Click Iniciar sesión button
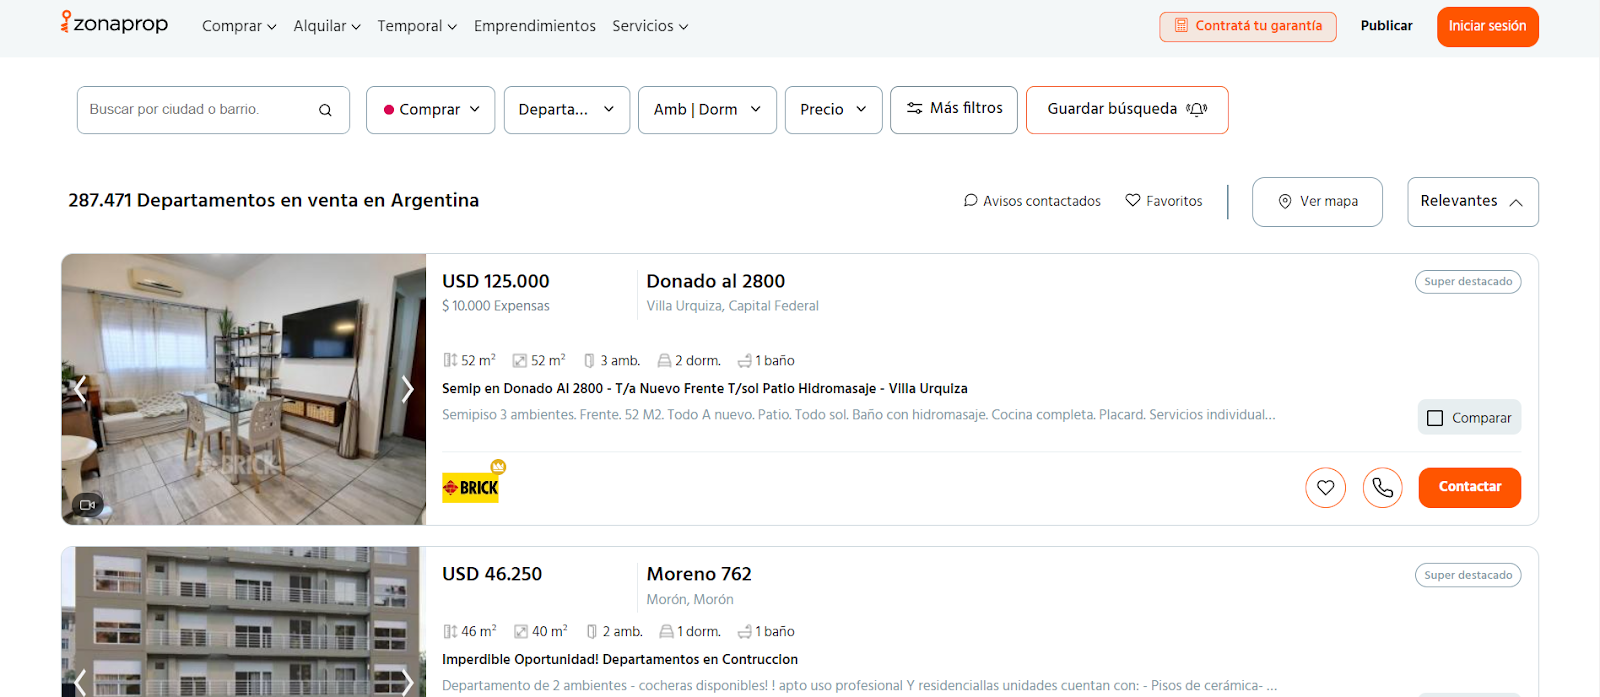 pos(1487,27)
